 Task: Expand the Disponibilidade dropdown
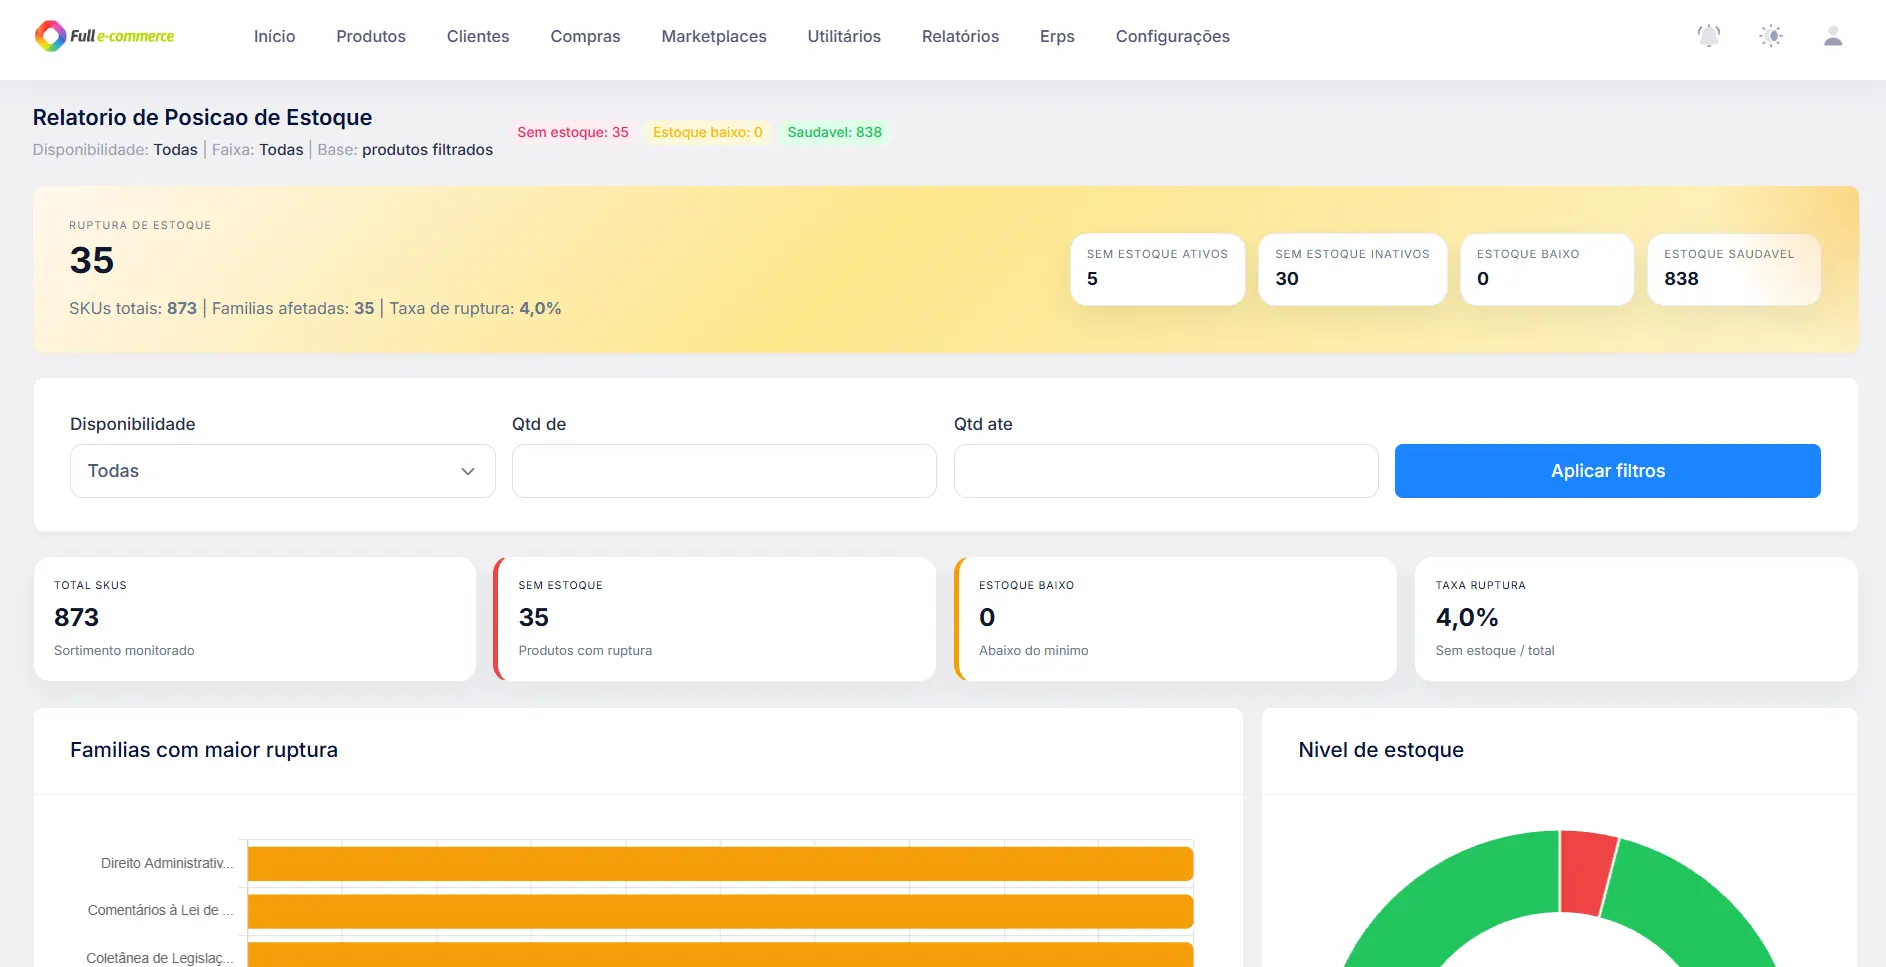(283, 471)
